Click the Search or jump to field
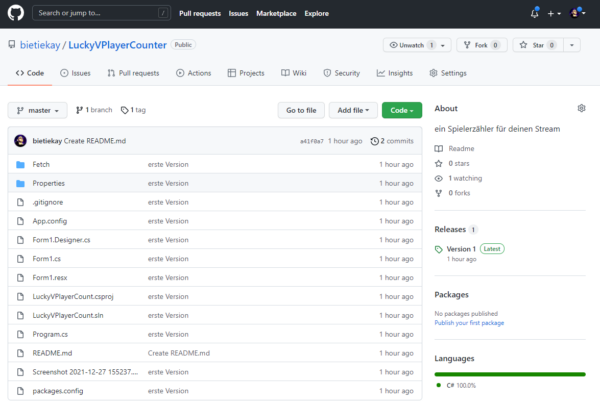The image size is (600, 405). (101, 13)
